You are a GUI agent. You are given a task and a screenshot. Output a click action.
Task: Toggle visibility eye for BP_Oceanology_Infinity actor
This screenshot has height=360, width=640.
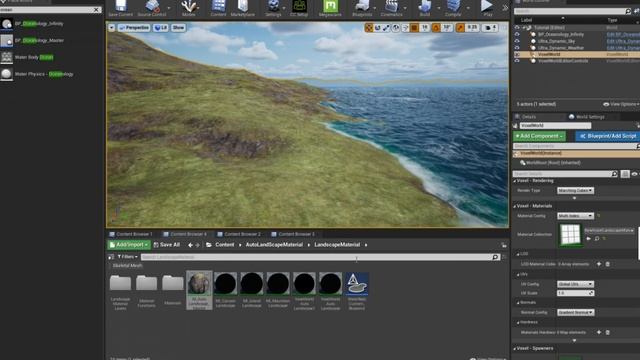517,34
